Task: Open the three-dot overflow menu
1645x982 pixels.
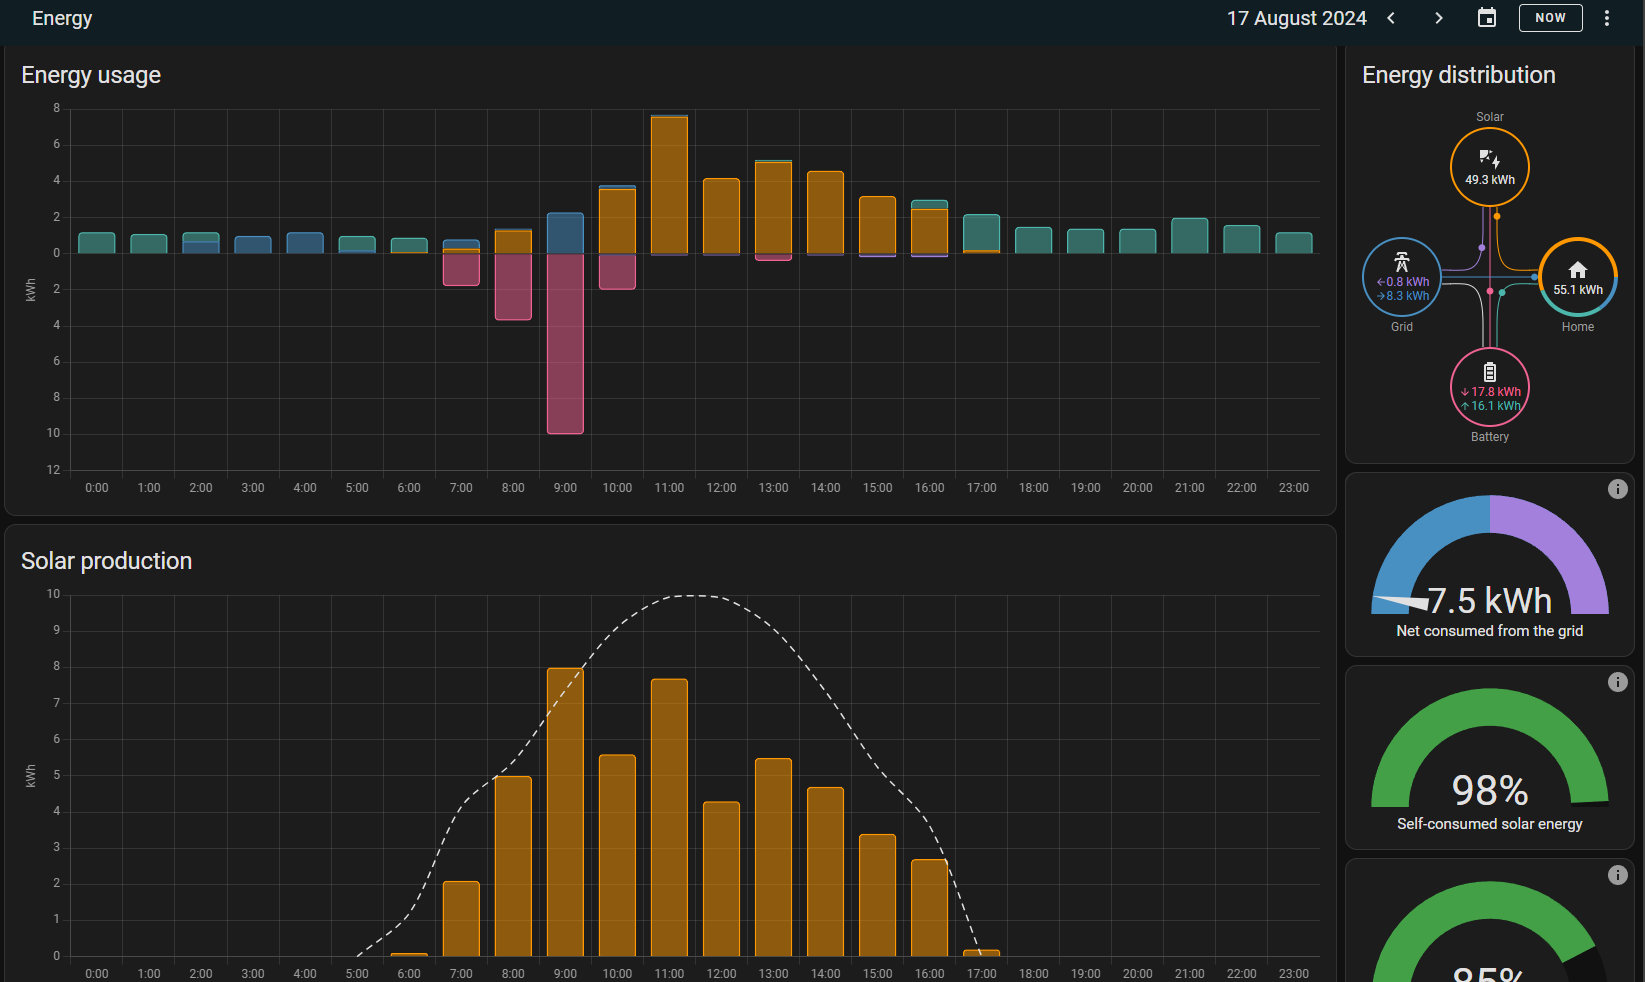Action: point(1607,18)
